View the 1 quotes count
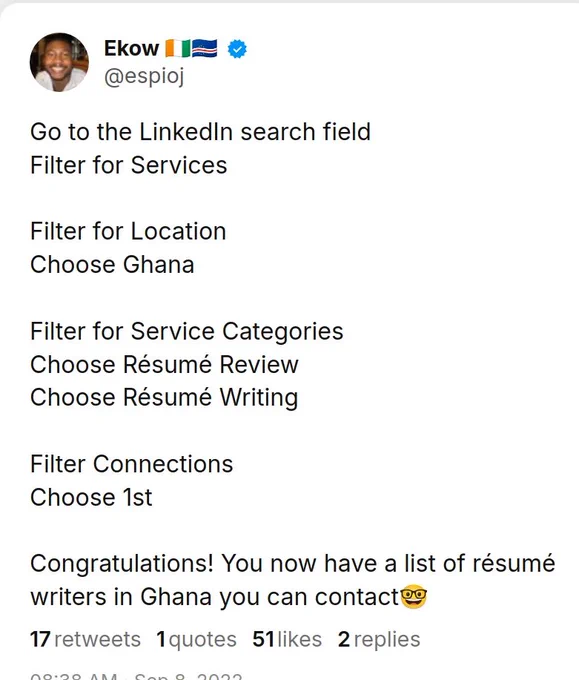Screen dimensions: 579x680 tap(196, 639)
